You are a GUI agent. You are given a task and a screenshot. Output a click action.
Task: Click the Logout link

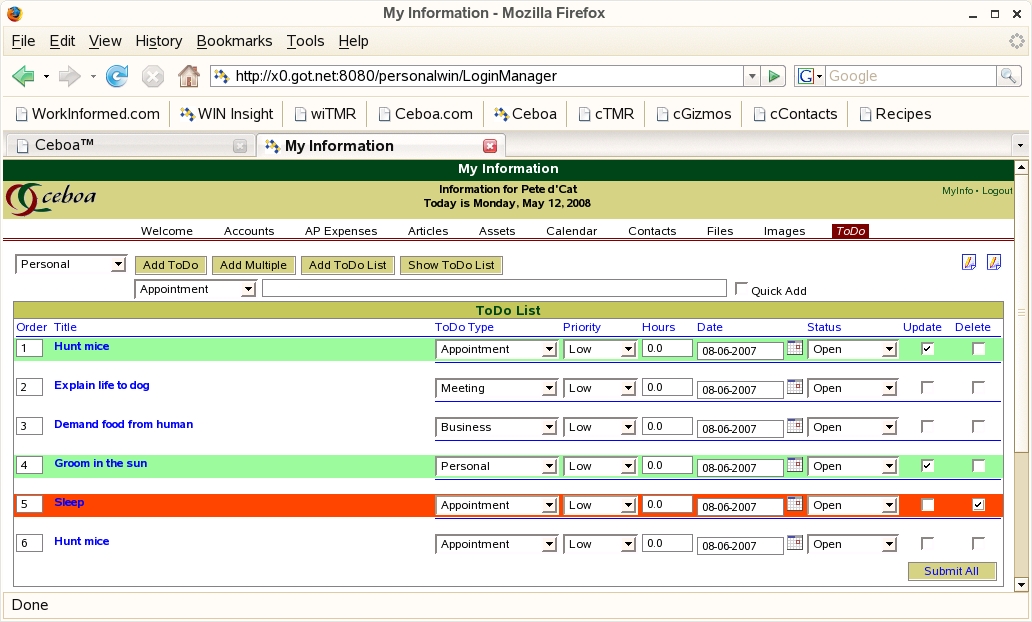997,191
